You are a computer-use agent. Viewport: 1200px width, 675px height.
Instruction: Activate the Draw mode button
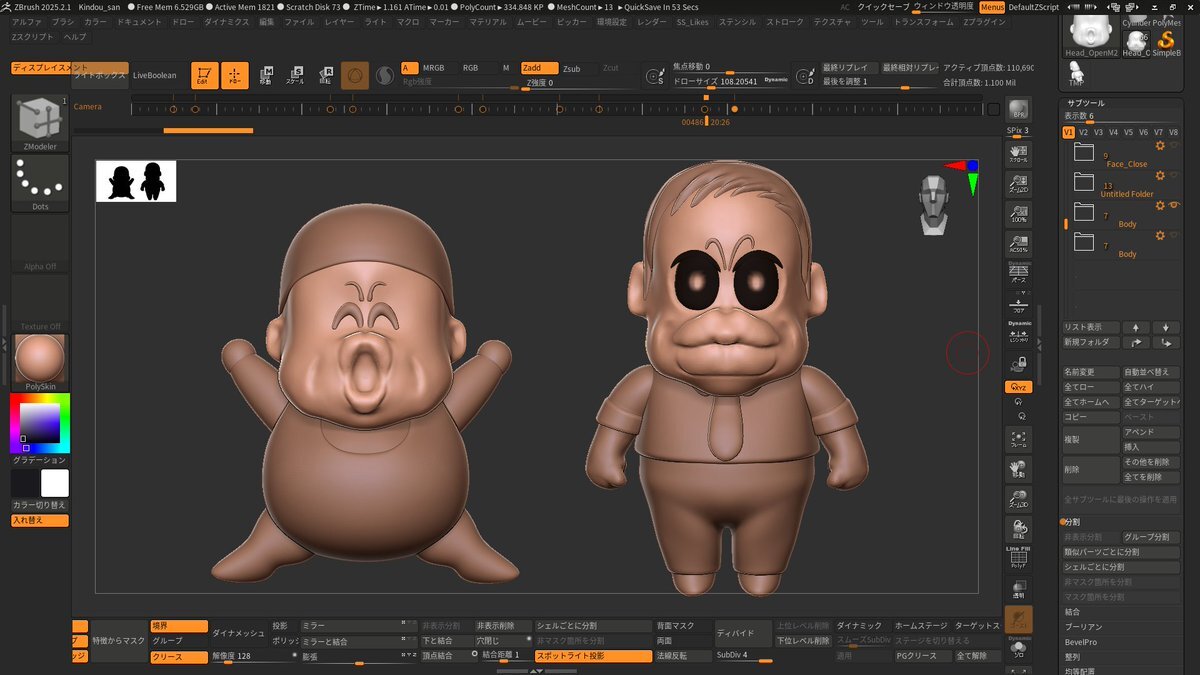235,75
